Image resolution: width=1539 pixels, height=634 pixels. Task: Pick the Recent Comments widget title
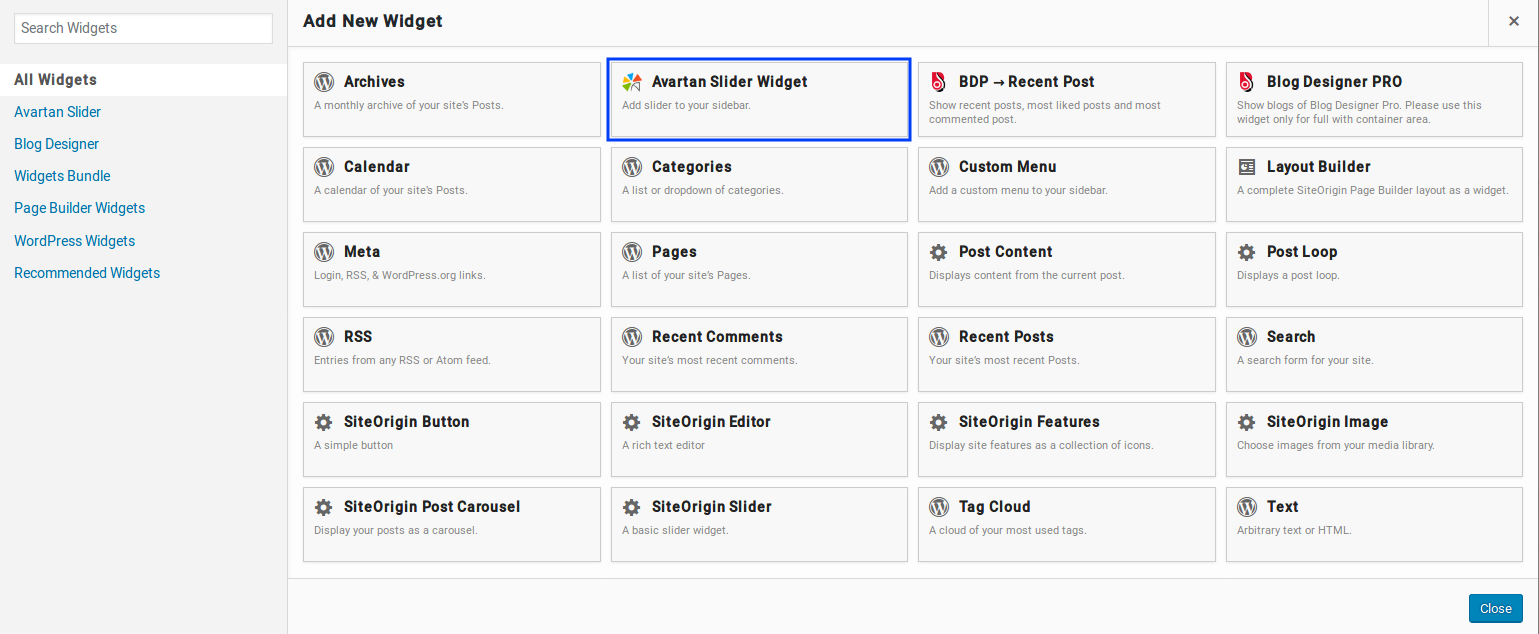[x=717, y=337]
